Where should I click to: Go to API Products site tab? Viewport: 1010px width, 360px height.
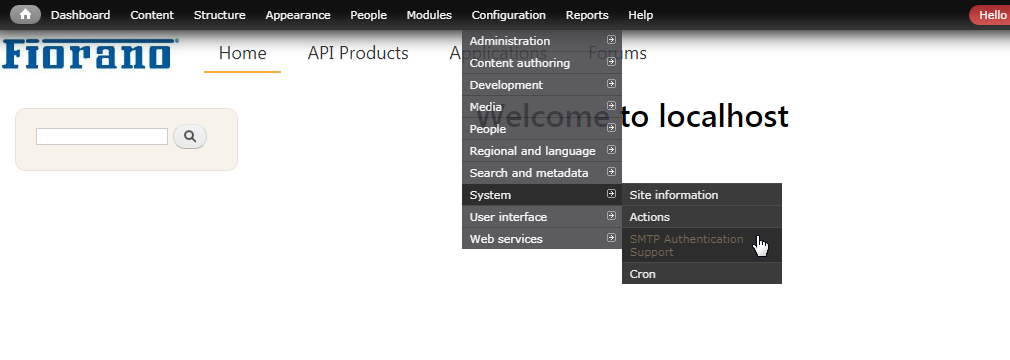(x=357, y=53)
